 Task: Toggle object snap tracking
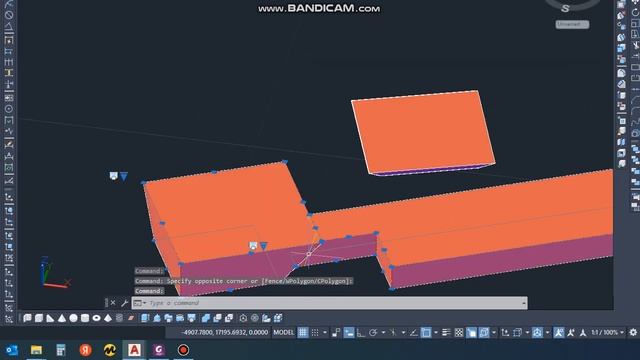tap(413, 333)
